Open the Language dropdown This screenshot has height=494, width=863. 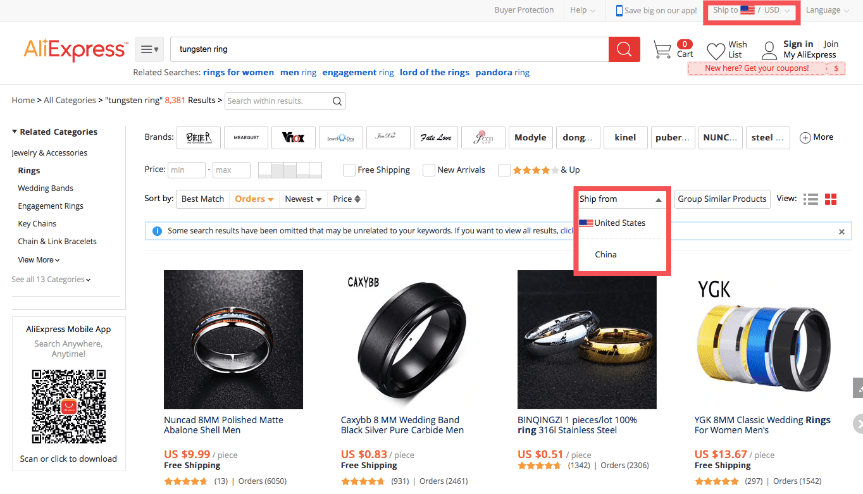tap(828, 11)
